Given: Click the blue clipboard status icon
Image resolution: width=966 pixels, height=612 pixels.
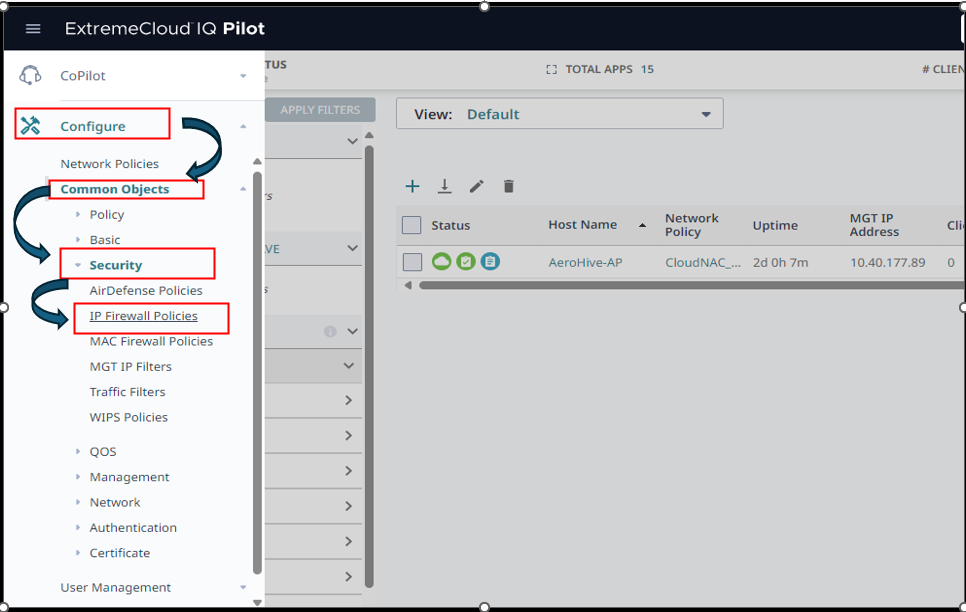Looking at the screenshot, I should click(x=490, y=261).
